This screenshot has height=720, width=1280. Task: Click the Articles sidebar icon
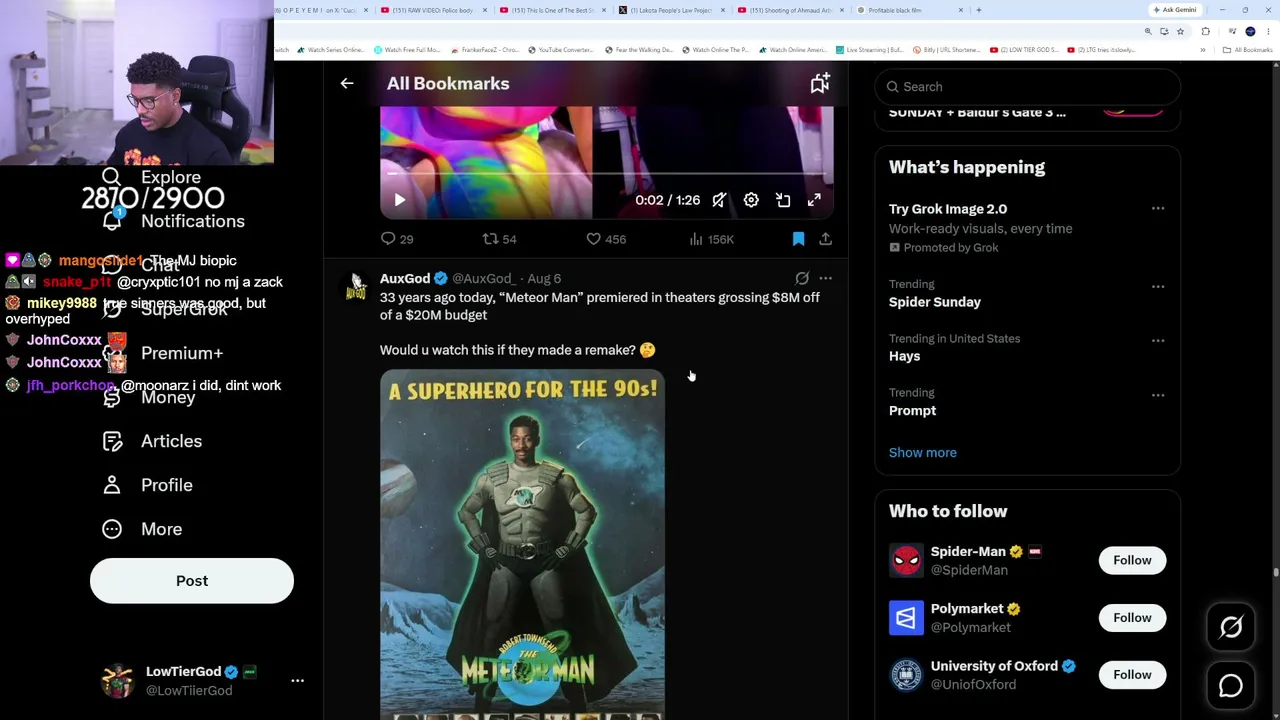click(x=112, y=441)
